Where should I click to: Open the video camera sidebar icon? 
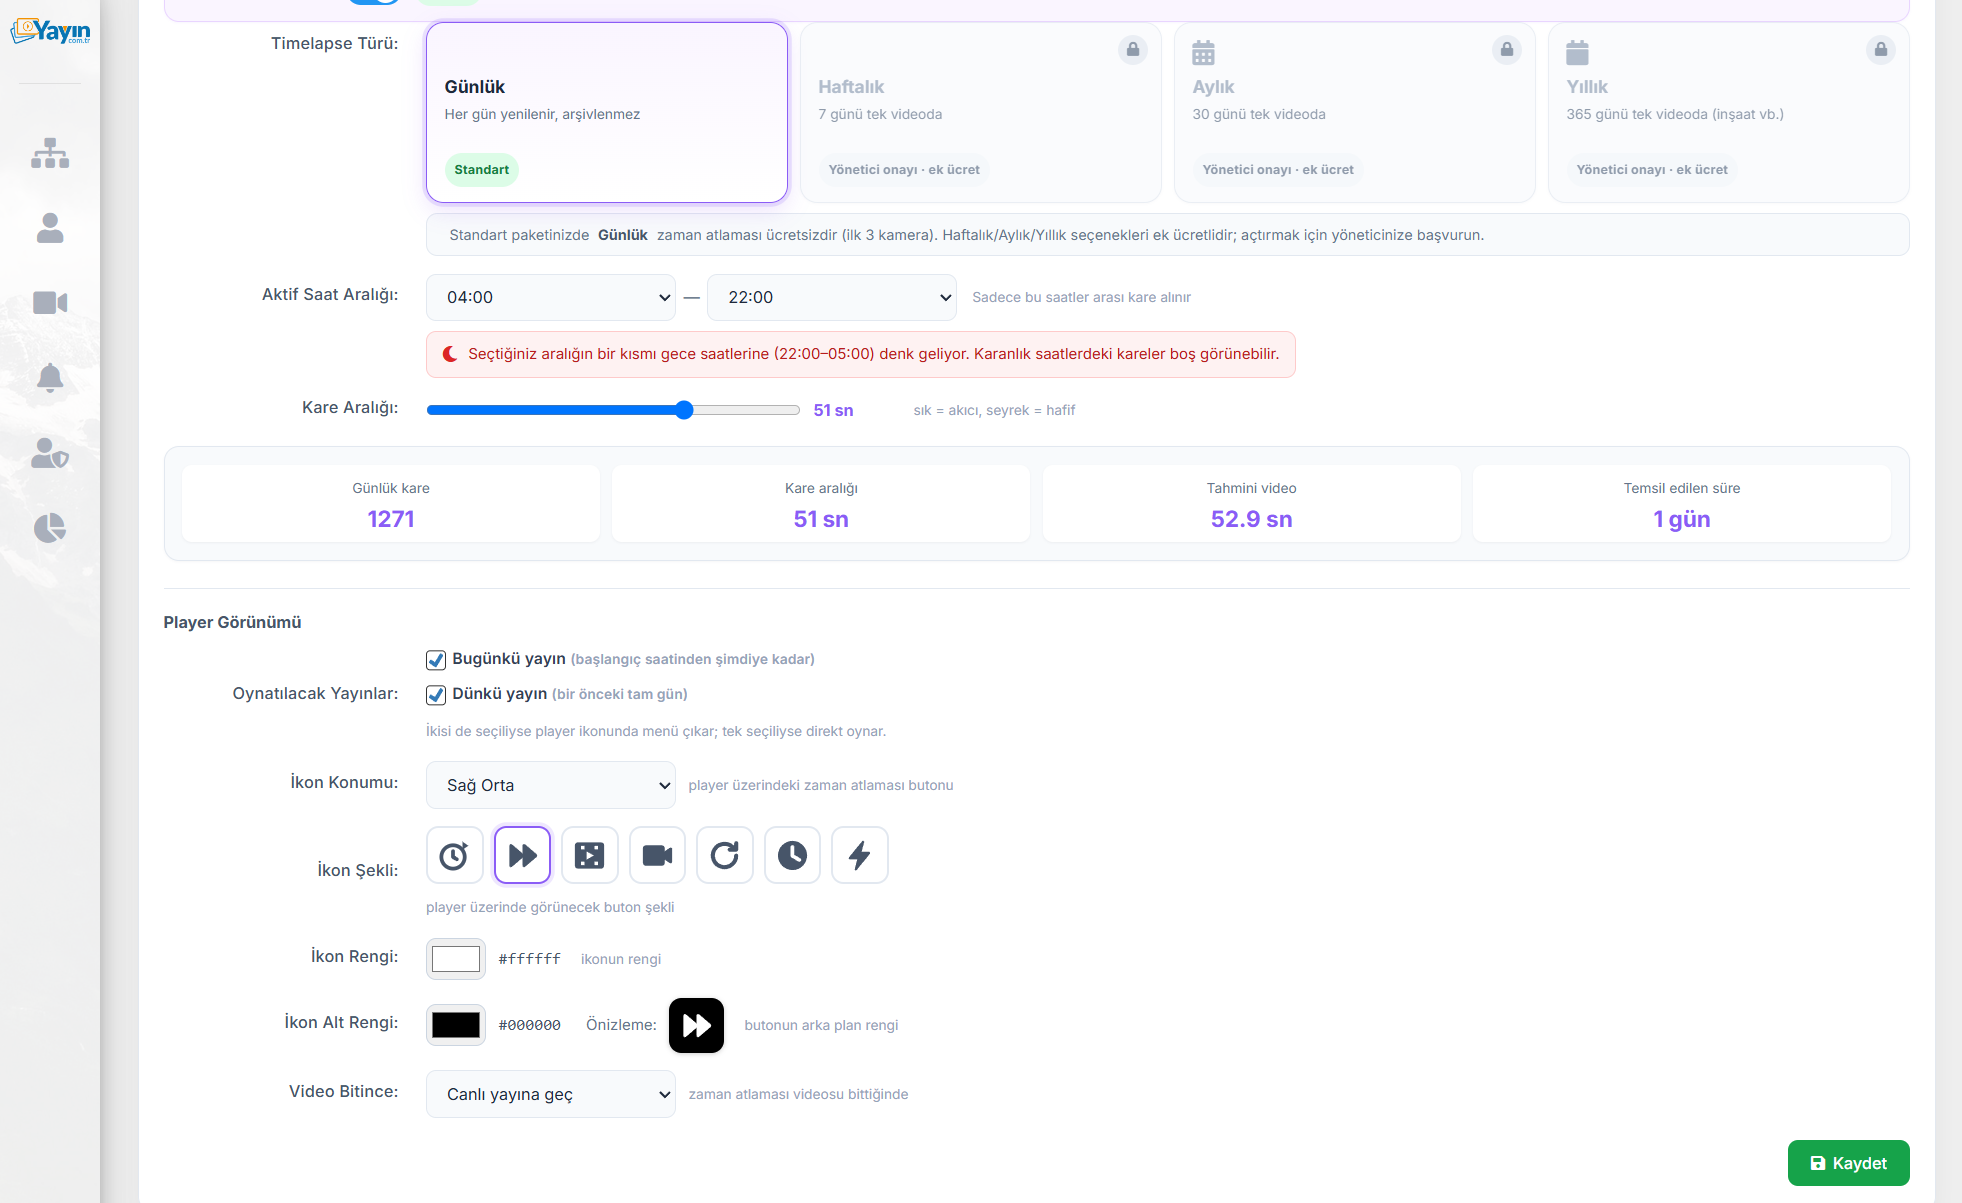coord(50,303)
